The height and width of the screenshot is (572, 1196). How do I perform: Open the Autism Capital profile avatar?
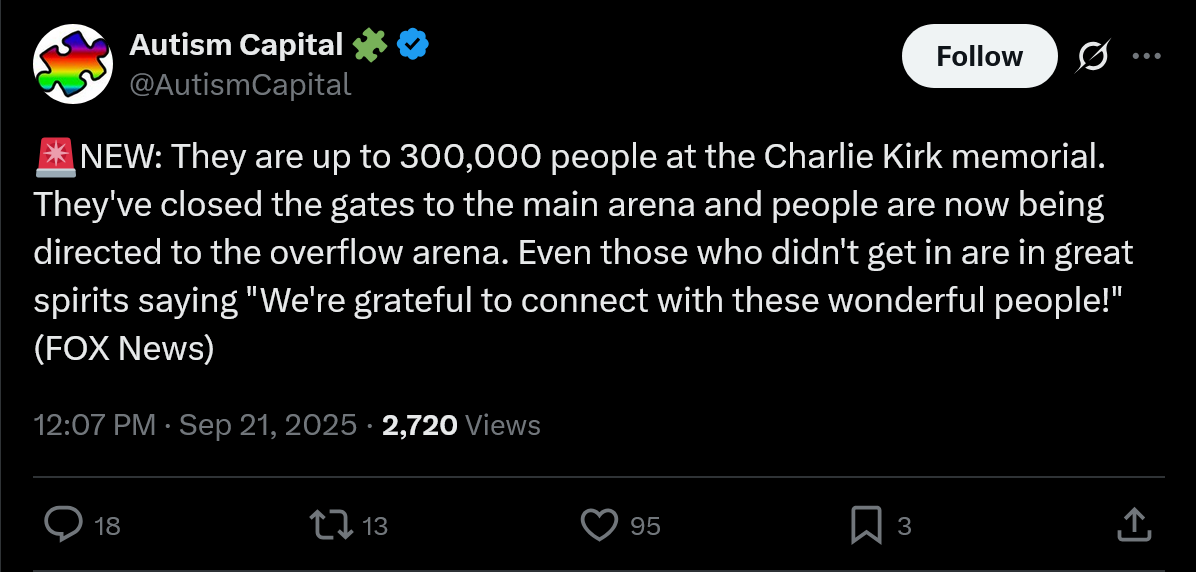tap(73, 64)
